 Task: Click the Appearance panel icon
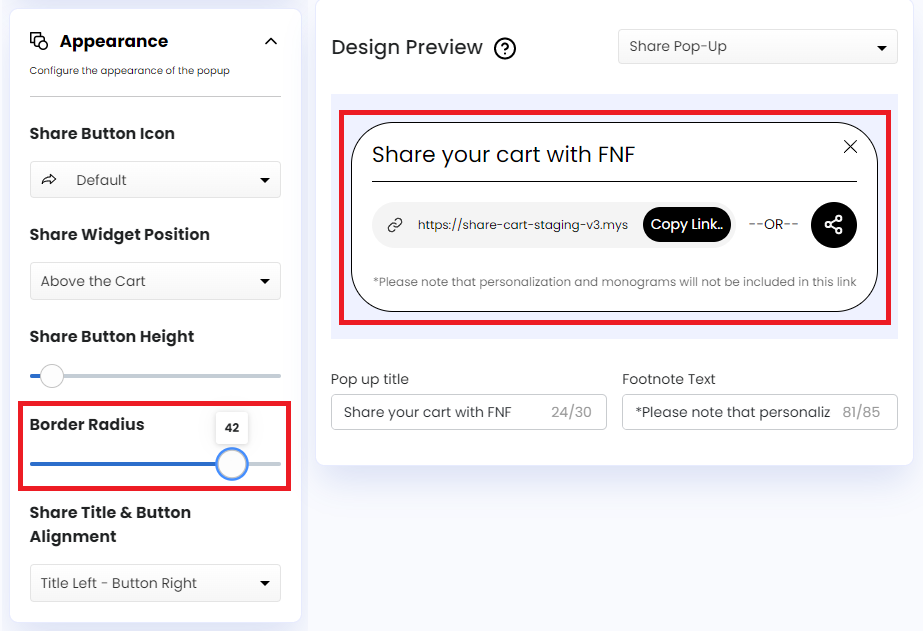[x=41, y=40]
